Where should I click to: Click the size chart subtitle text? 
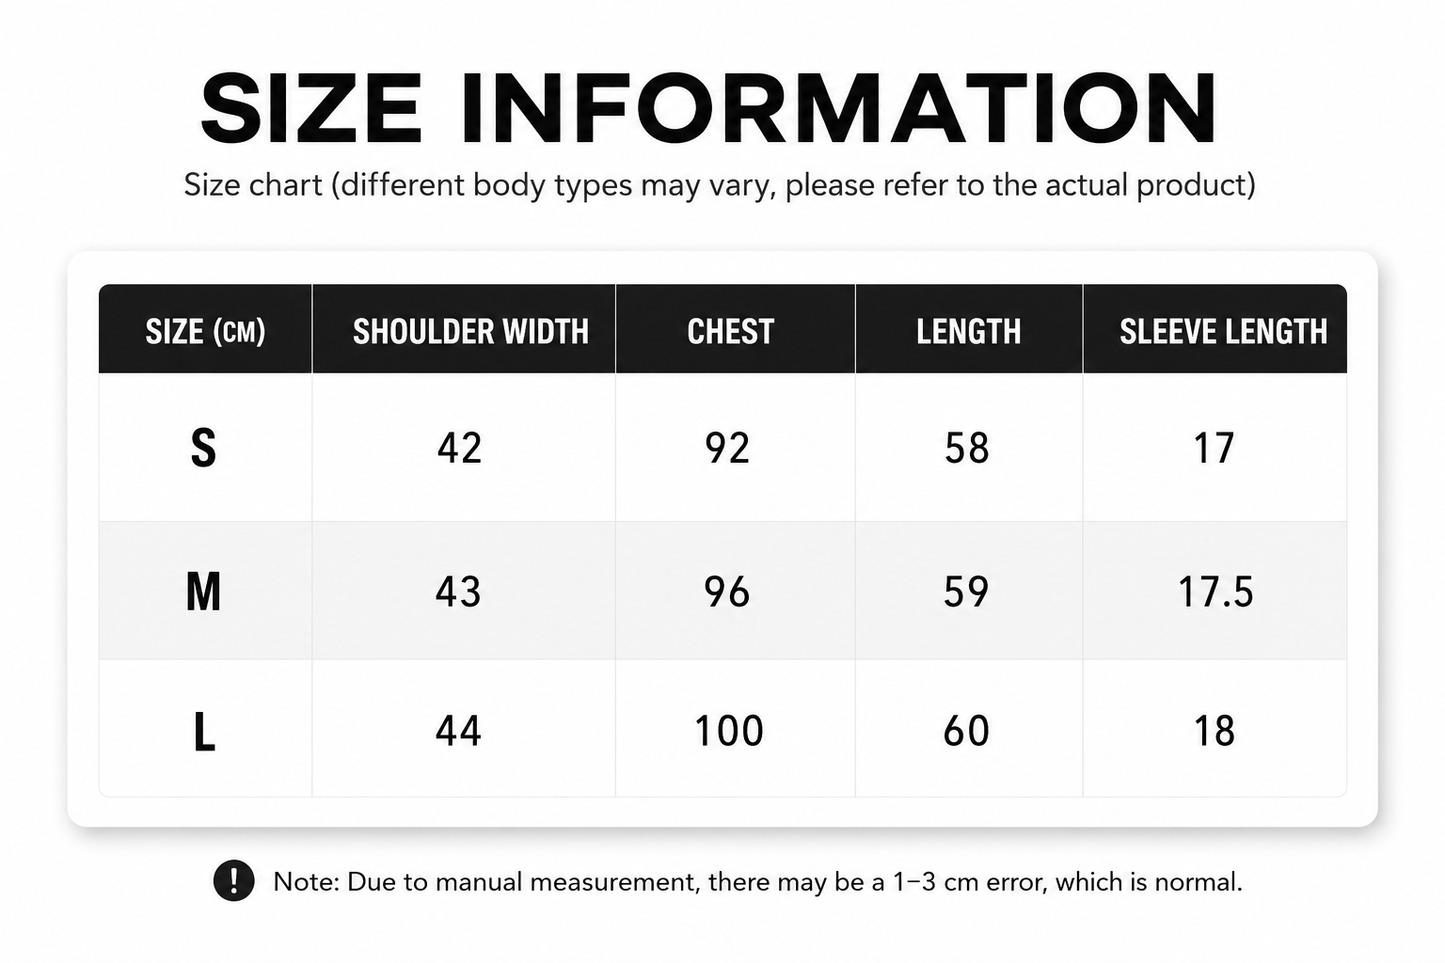click(x=720, y=185)
